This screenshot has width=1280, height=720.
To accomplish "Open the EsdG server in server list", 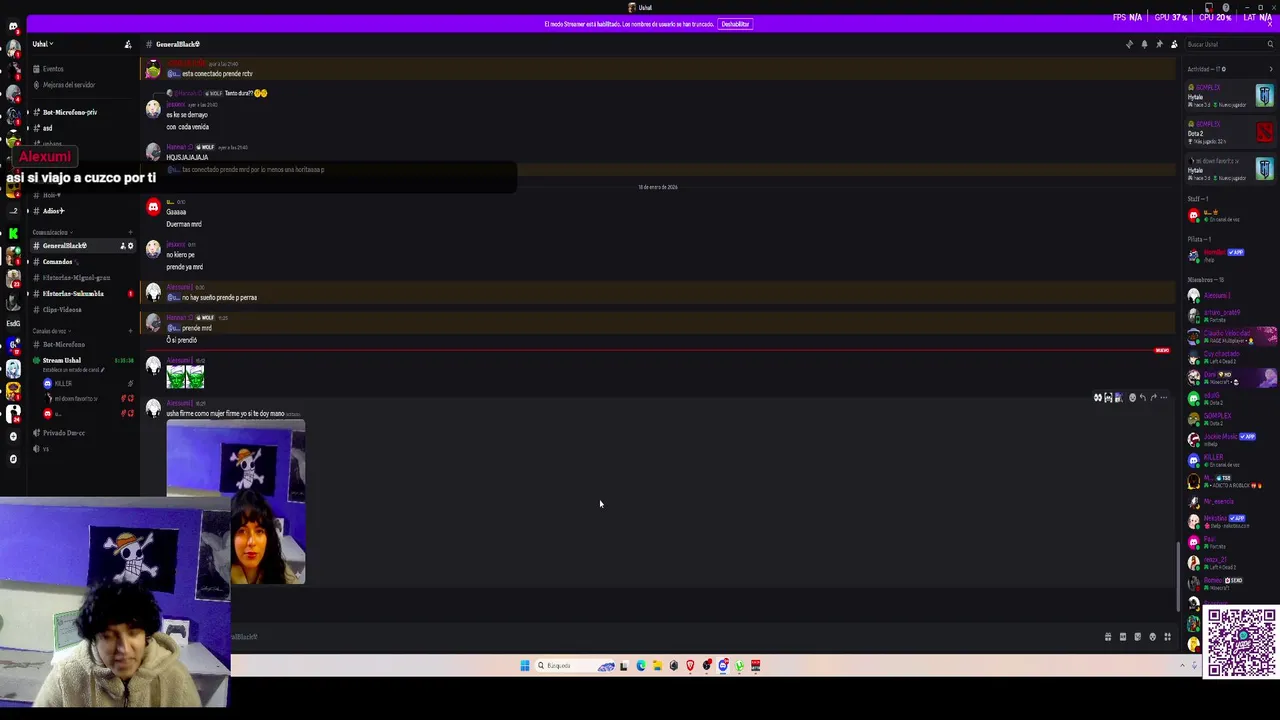I will [x=13, y=323].
